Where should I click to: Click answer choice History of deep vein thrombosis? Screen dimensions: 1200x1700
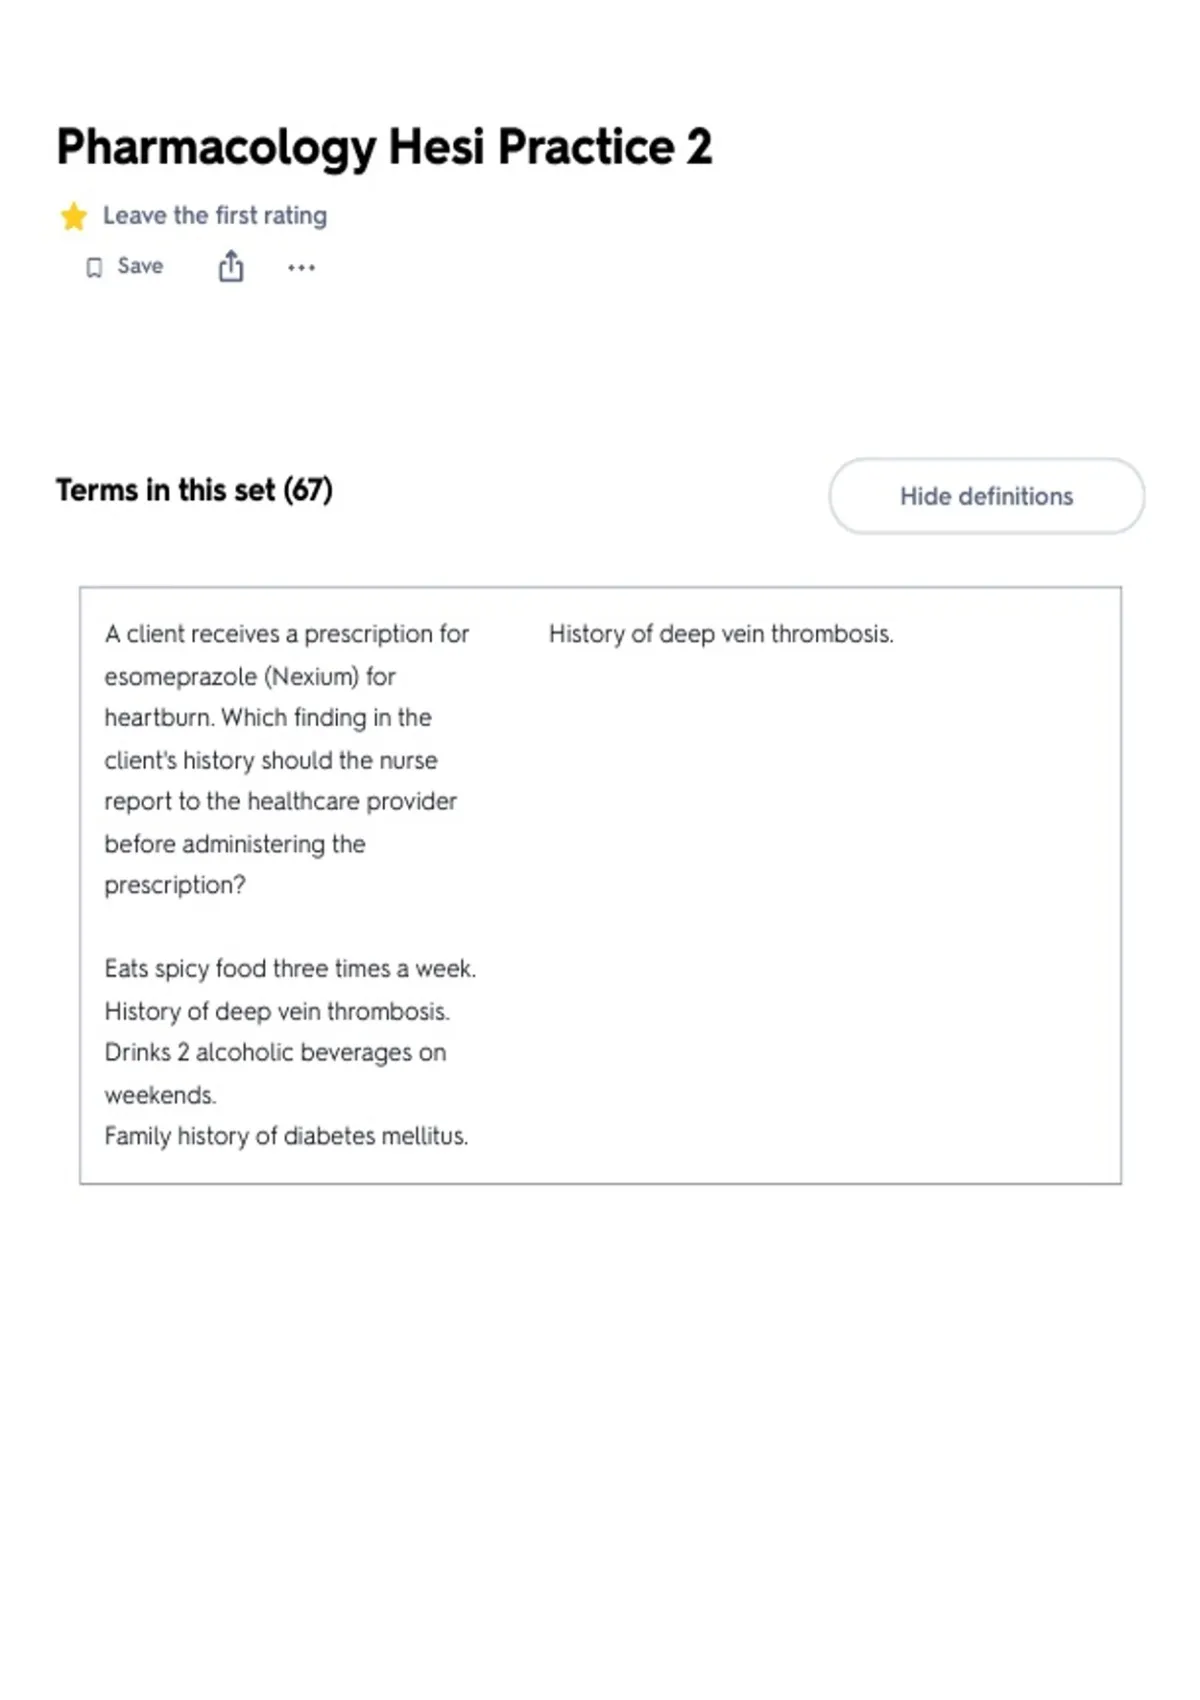277,1011
